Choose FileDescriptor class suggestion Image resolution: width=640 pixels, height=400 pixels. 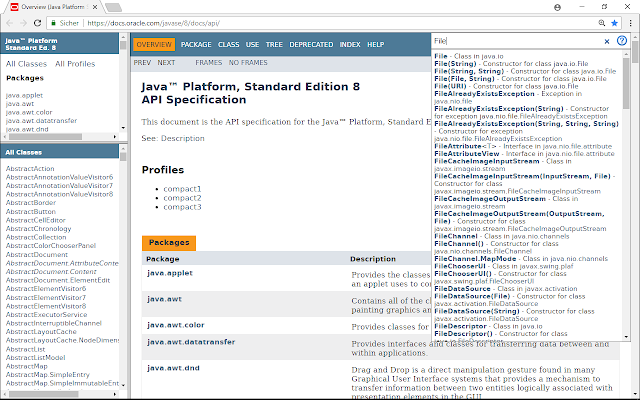pyautogui.click(x=488, y=326)
